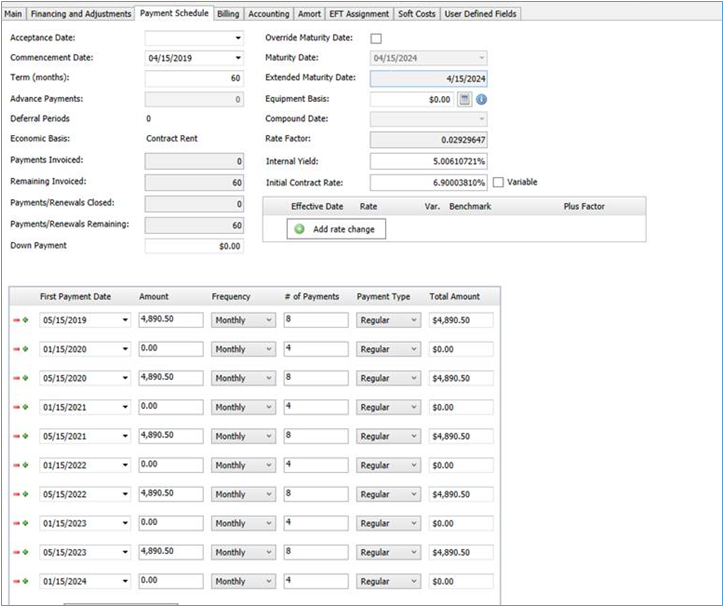Open the User Defined Fields tab

pyautogui.click(x=480, y=14)
